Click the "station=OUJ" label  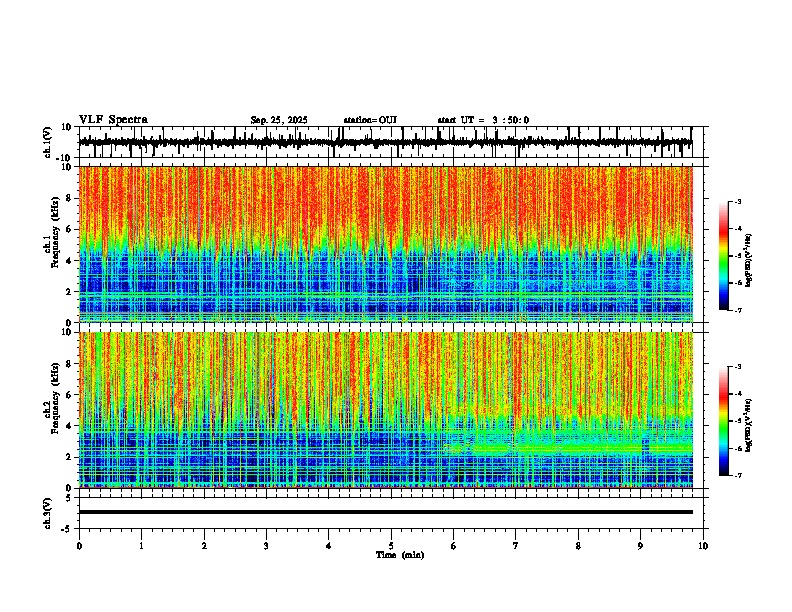tap(370, 120)
